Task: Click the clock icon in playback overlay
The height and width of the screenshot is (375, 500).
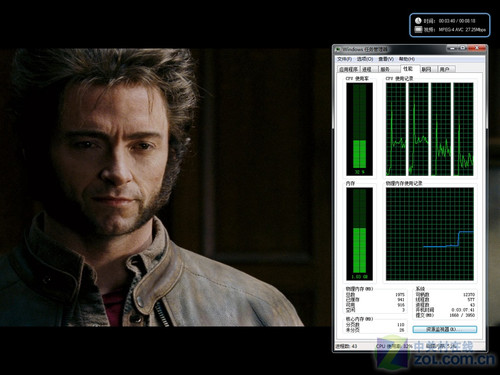Action: point(418,20)
